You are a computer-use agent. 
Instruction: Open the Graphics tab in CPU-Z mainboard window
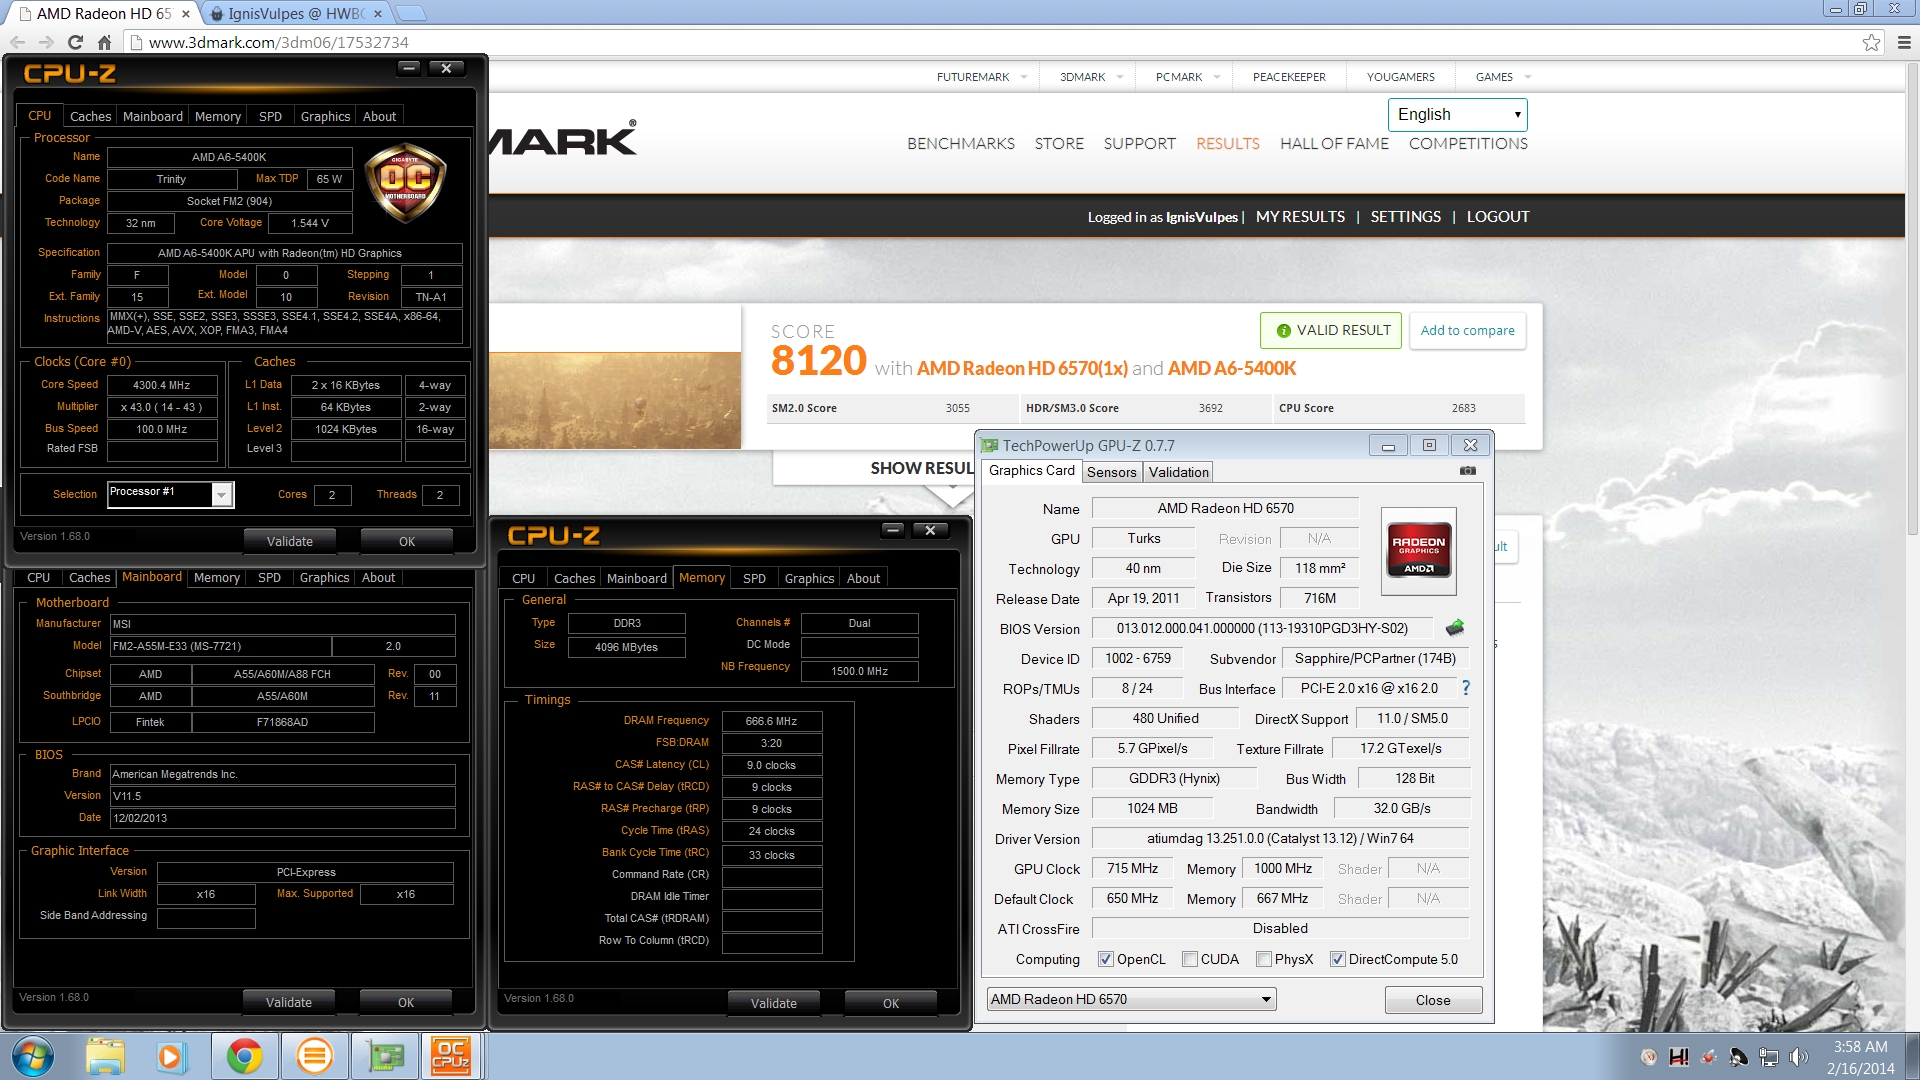(324, 577)
